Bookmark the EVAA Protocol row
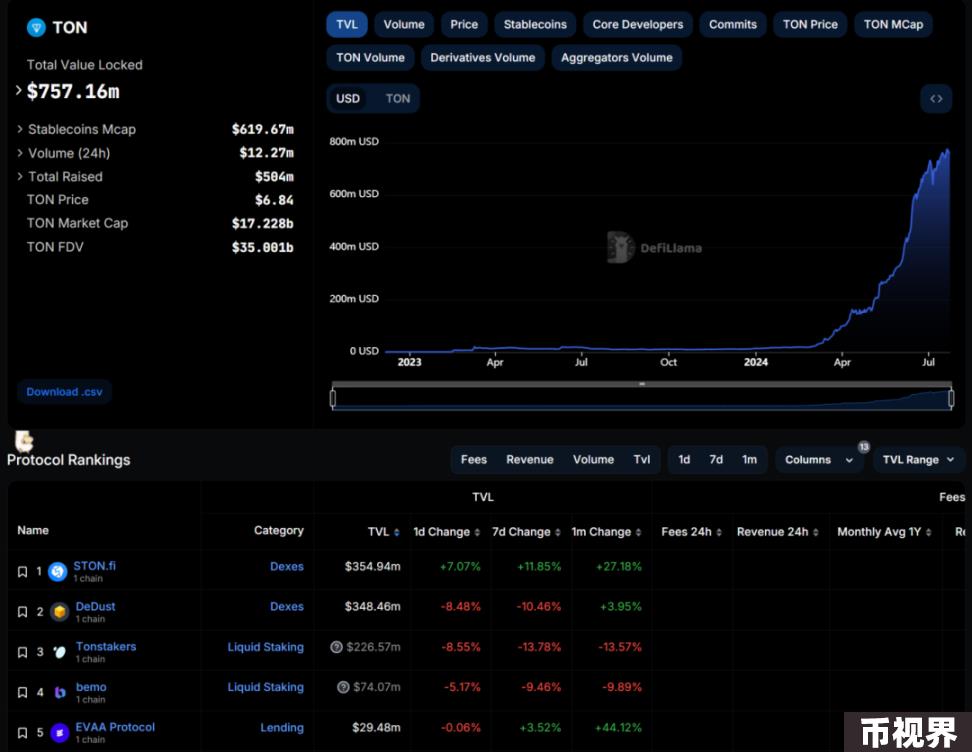Image resolution: width=972 pixels, height=752 pixels. pyautogui.click(x=22, y=733)
